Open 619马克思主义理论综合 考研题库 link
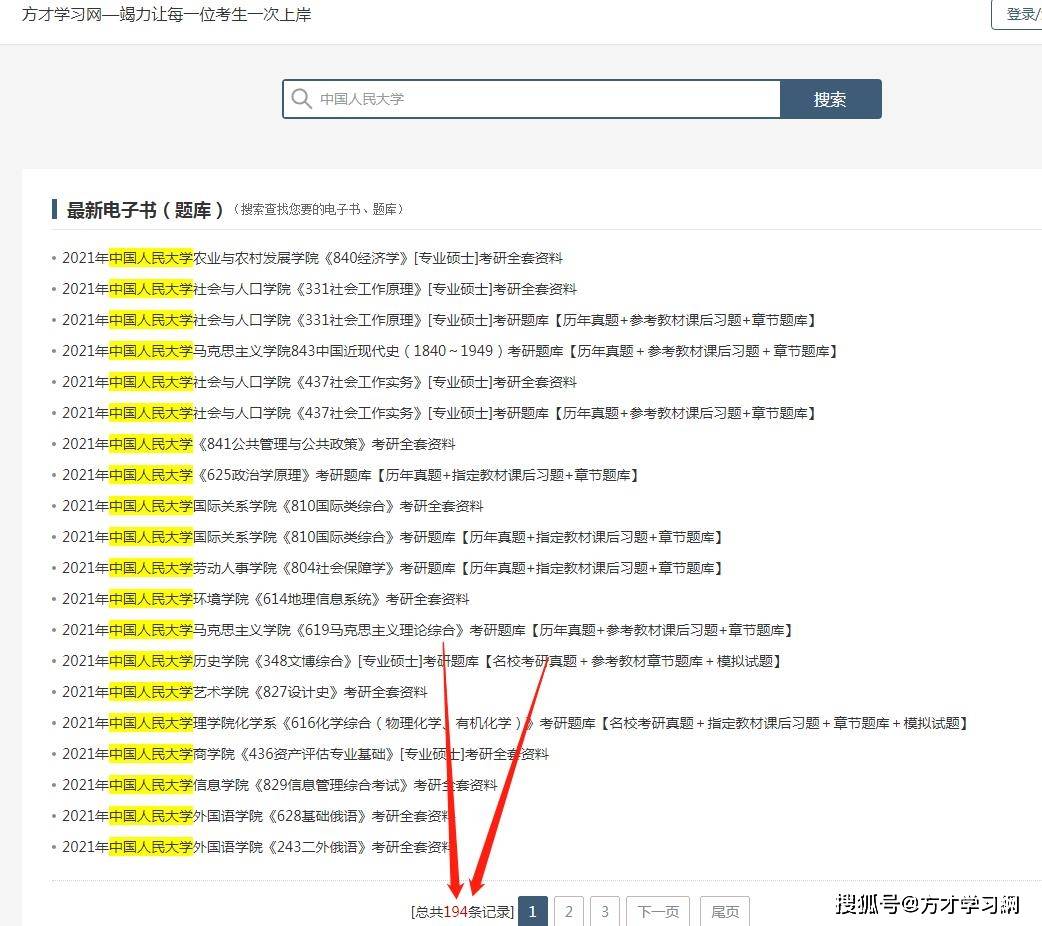The height and width of the screenshot is (926, 1042). point(427,630)
